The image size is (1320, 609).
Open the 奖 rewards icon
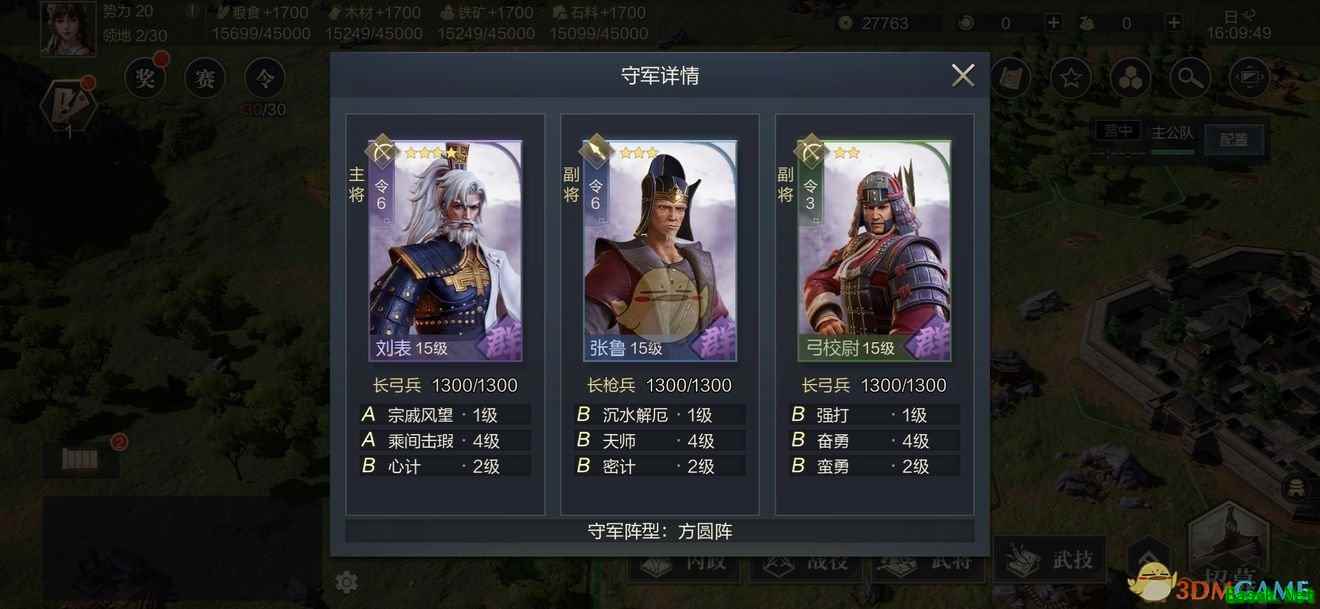point(145,78)
